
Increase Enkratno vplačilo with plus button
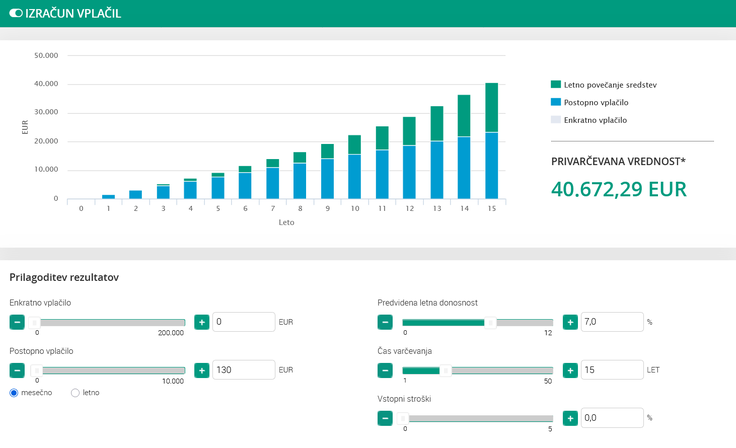pyautogui.click(x=201, y=322)
